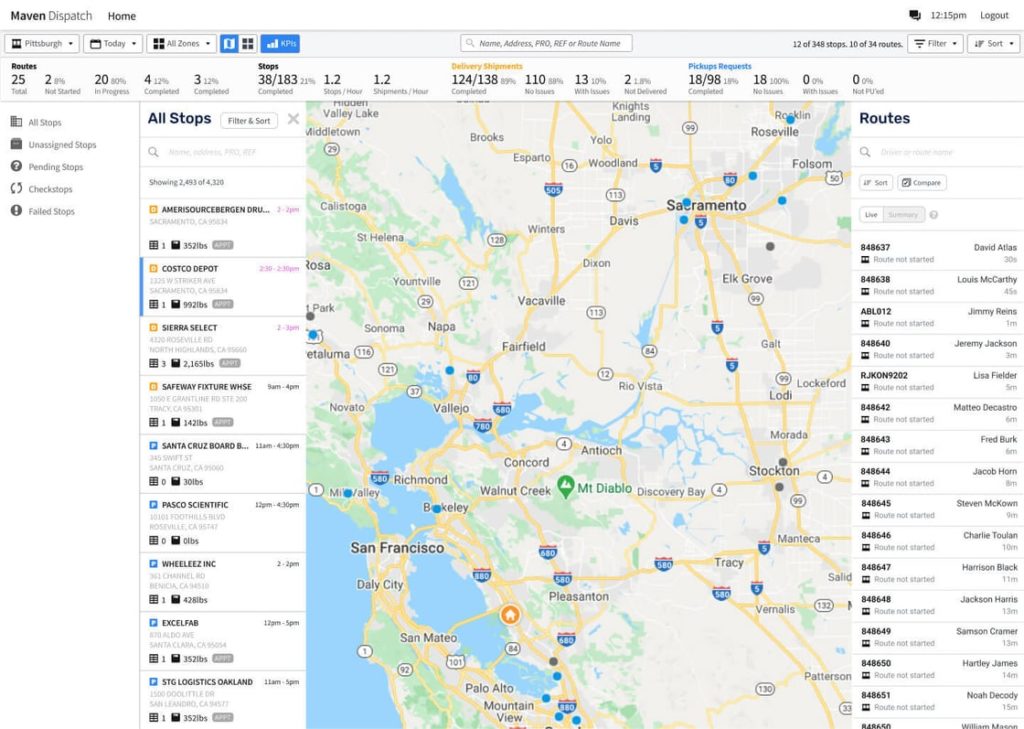Viewport: 1024px width, 729px height.
Task: Open route ABL012 for Jimmy Reins
Action: coord(938,317)
